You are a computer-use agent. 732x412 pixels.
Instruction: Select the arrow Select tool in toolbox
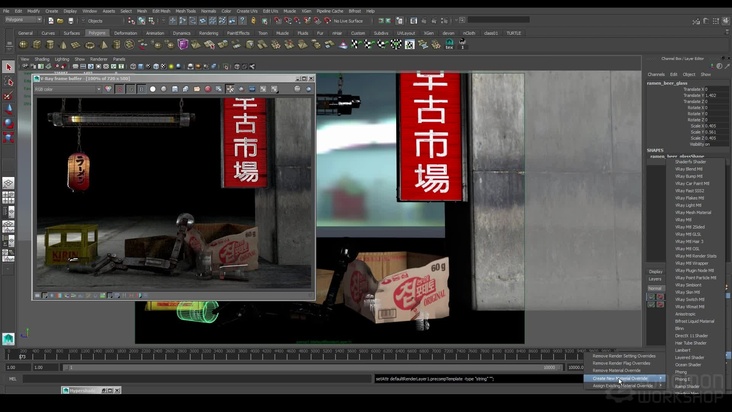(8, 67)
